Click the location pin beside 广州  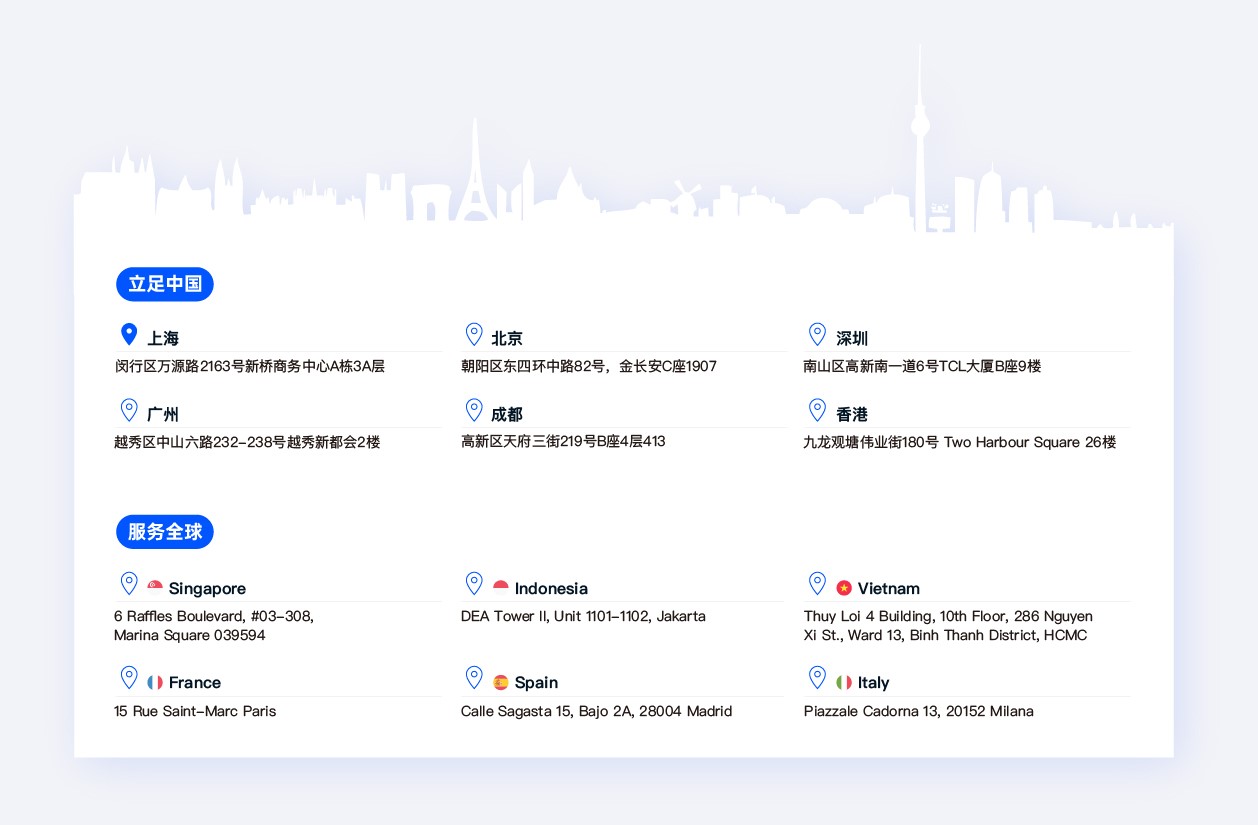pyautogui.click(x=129, y=411)
